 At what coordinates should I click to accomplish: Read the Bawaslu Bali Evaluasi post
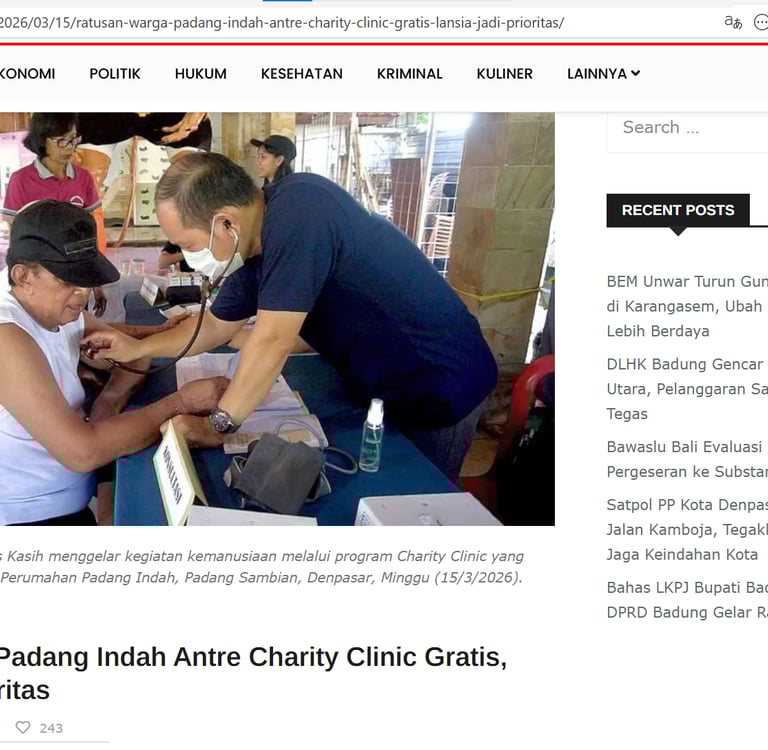pyautogui.click(x=687, y=459)
